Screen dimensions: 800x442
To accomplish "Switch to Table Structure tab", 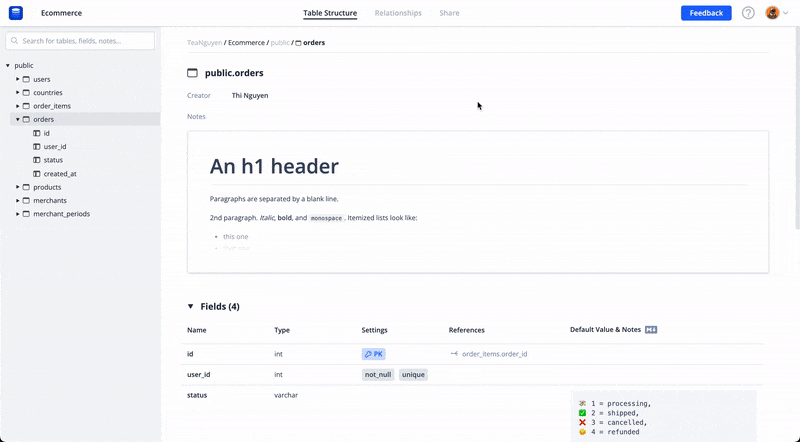I will pos(330,13).
